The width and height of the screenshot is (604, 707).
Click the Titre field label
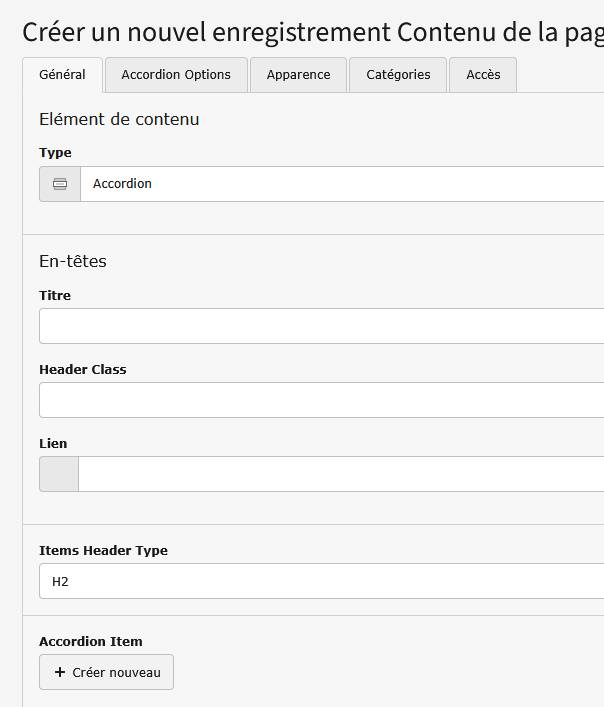pyautogui.click(x=55, y=296)
